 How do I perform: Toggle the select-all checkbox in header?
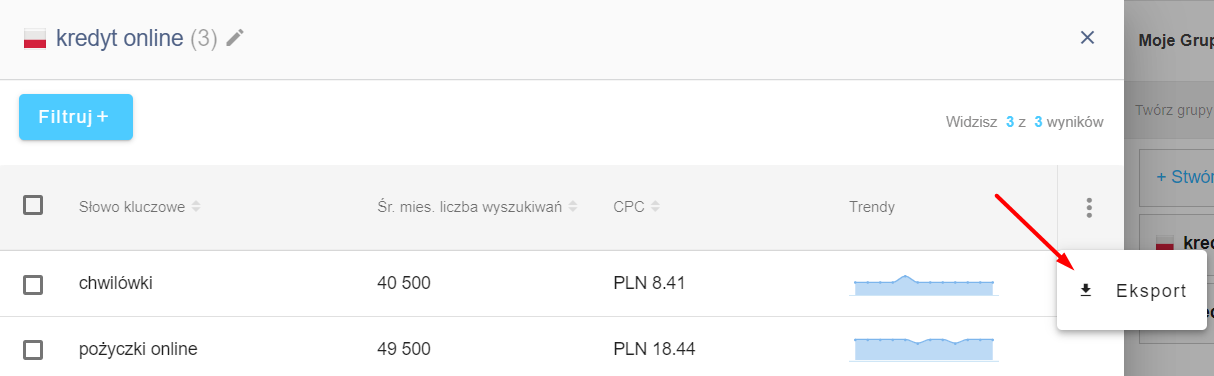pos(33,205)
